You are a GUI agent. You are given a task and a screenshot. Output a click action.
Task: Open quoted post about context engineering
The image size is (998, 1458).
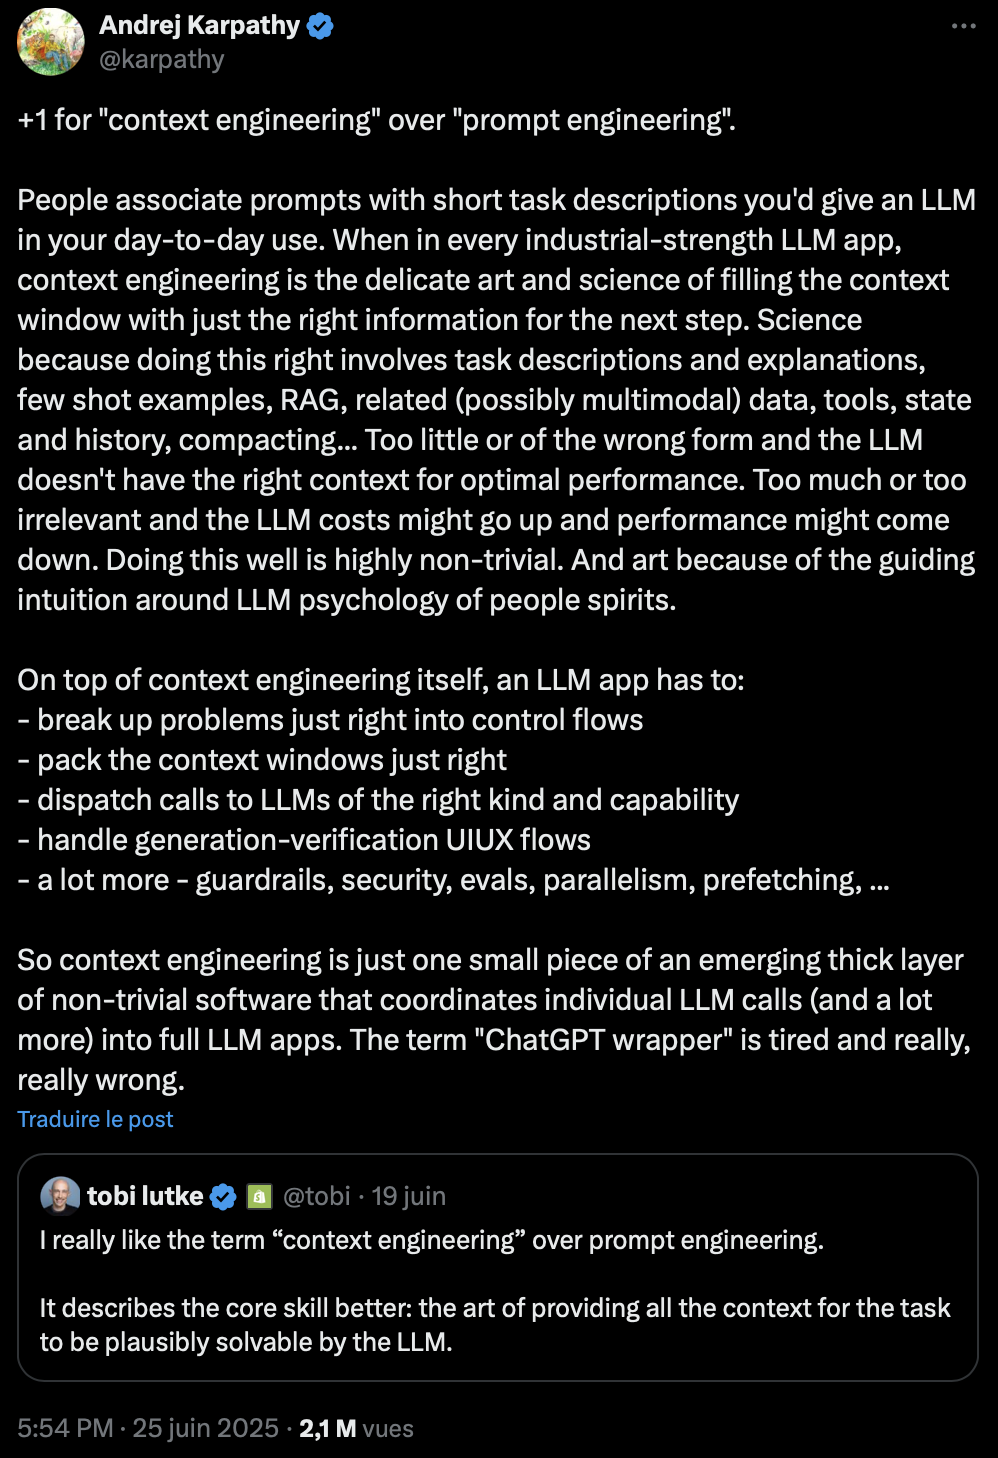[497, 1267]
